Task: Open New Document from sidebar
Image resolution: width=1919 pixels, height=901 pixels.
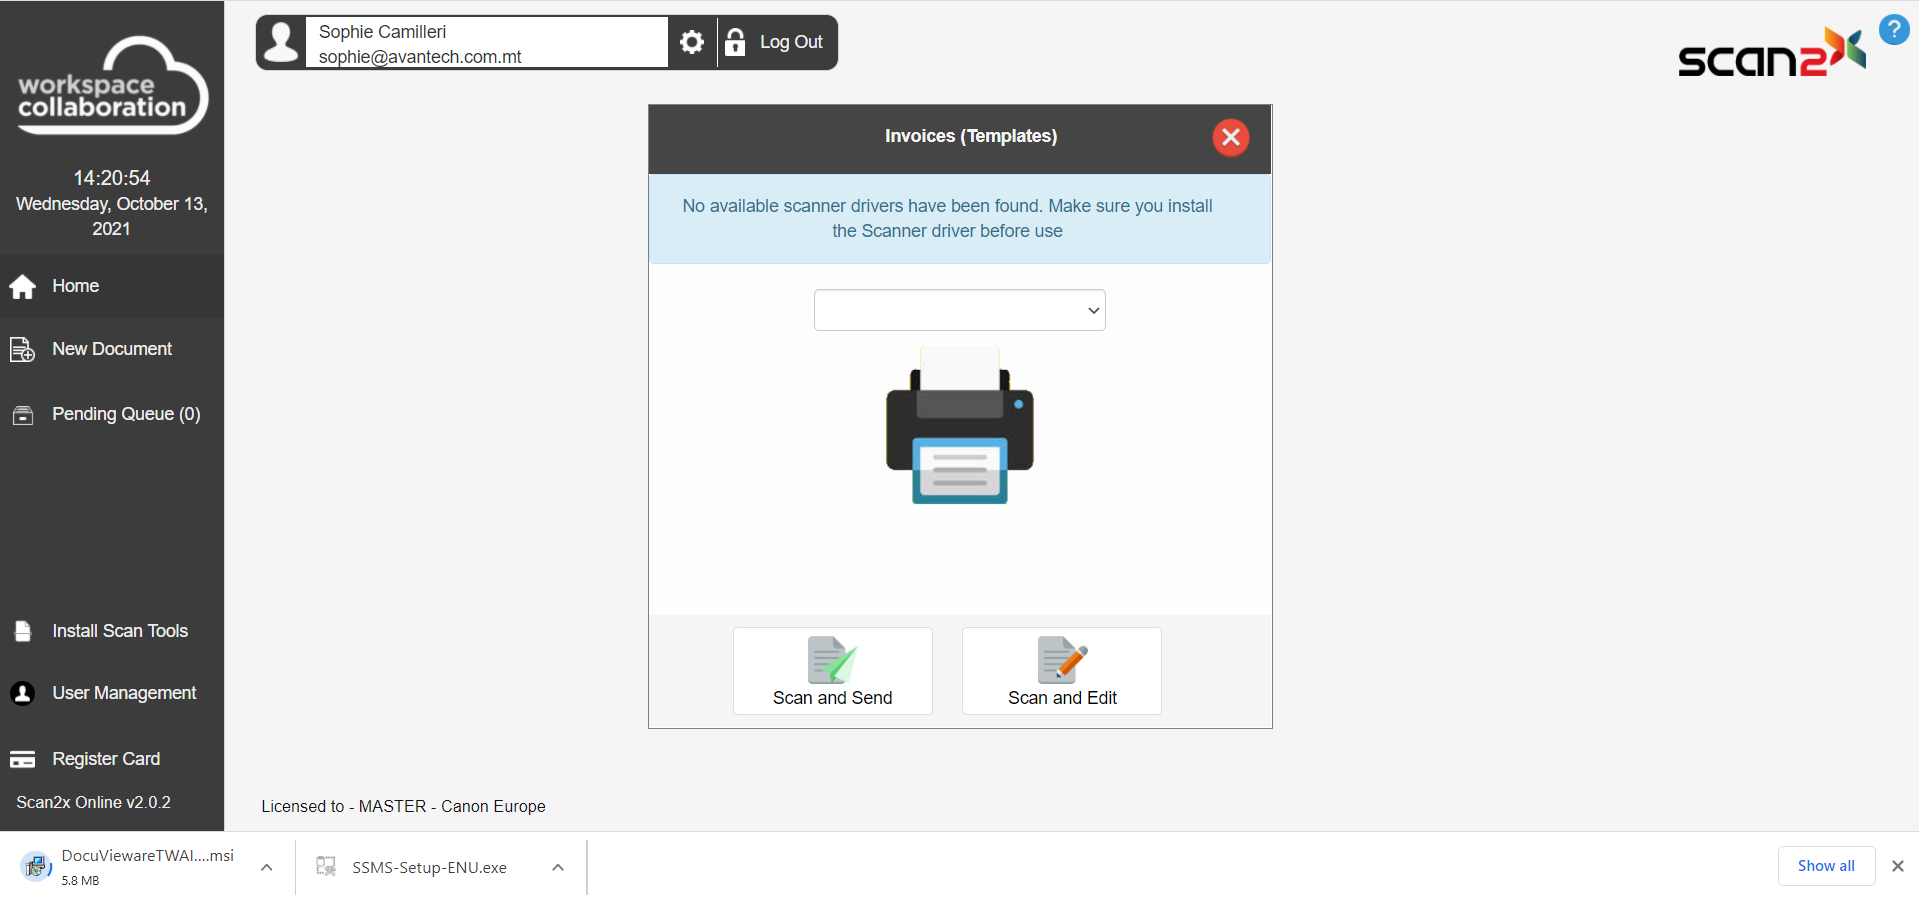Action: point(111,349)
